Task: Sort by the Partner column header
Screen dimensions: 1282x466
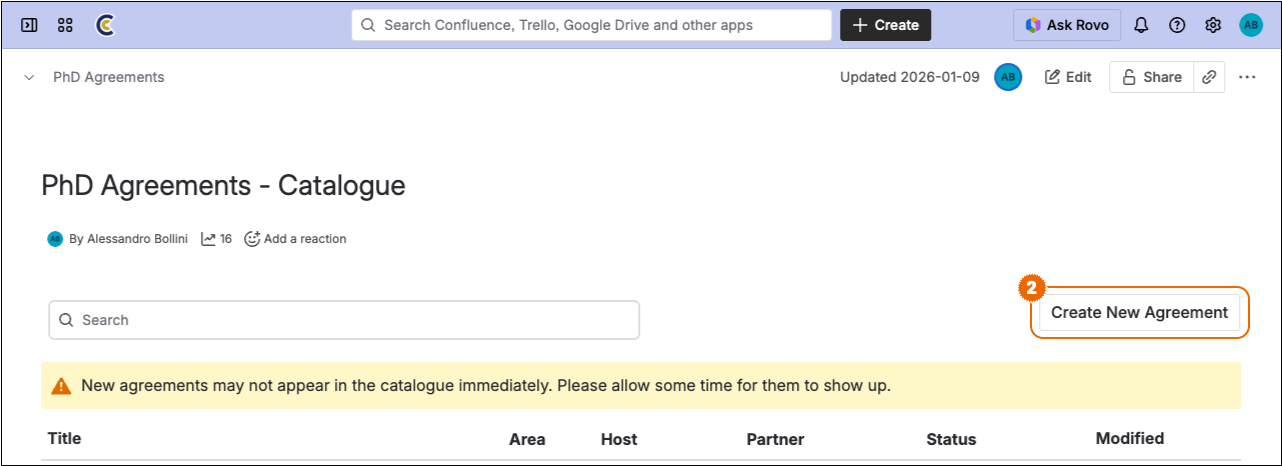Action: 775,439
